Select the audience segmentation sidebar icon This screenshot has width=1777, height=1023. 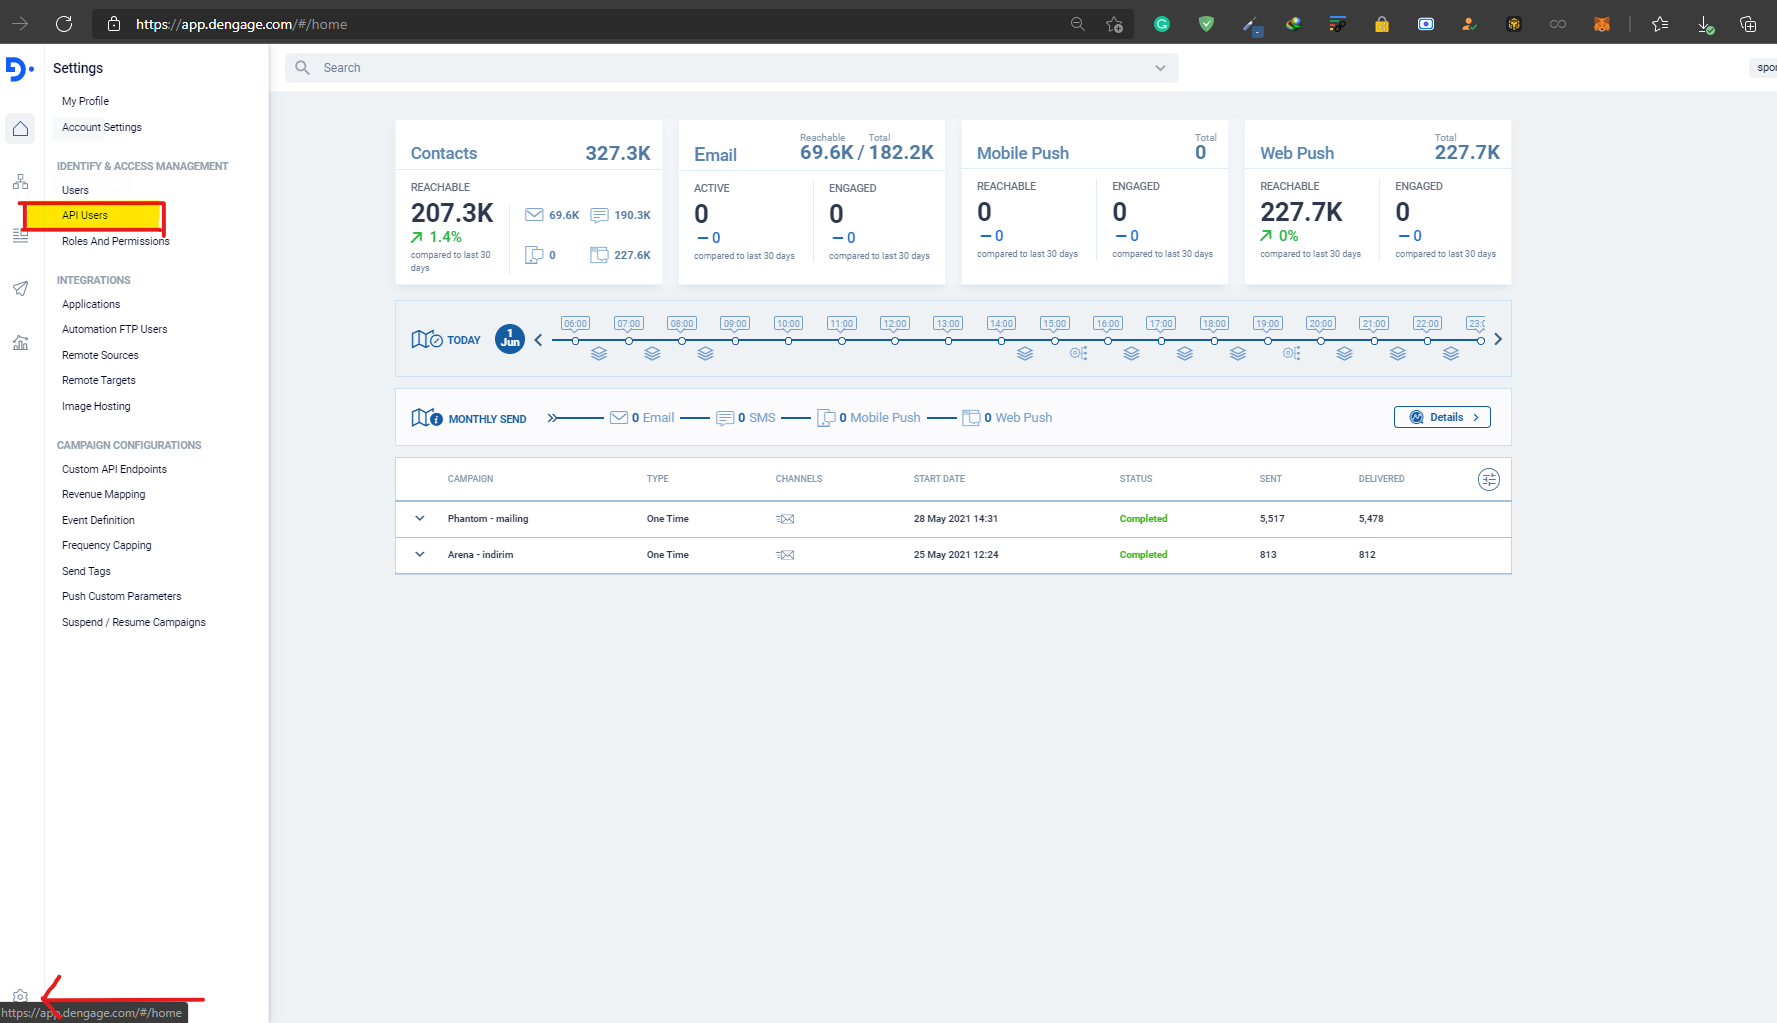coord(20,181)
